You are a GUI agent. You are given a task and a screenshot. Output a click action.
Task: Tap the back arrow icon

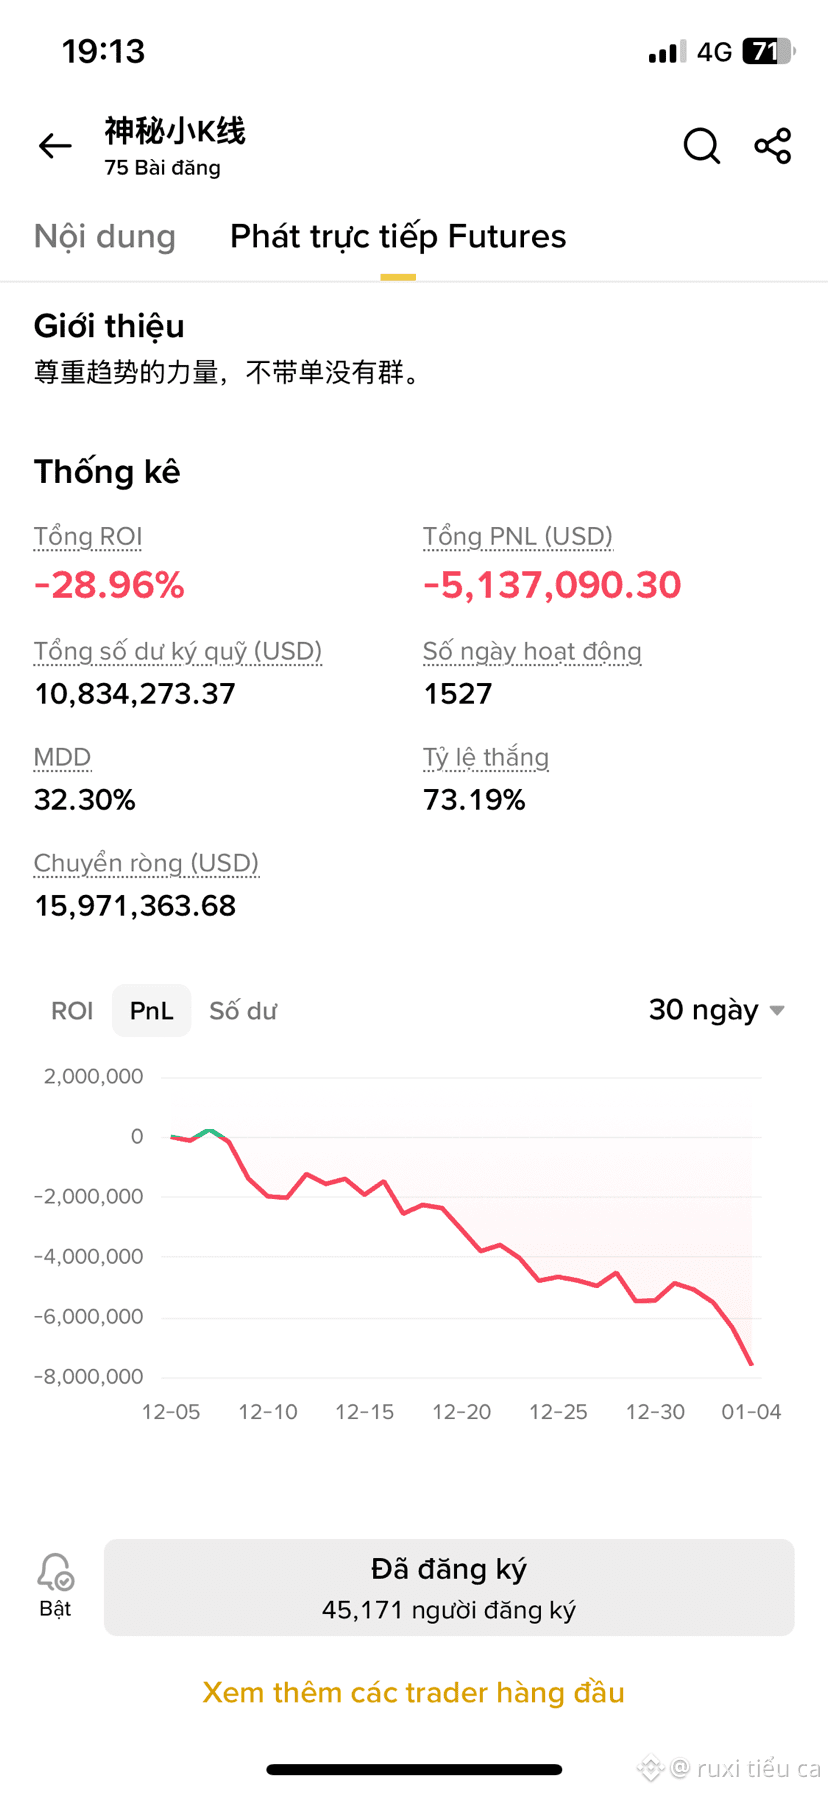click(55, 146)
